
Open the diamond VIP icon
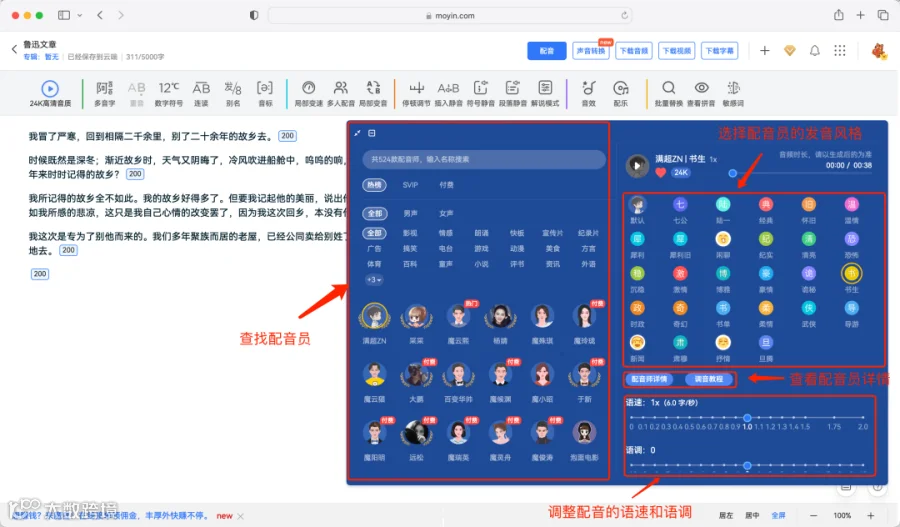(790, 51)
